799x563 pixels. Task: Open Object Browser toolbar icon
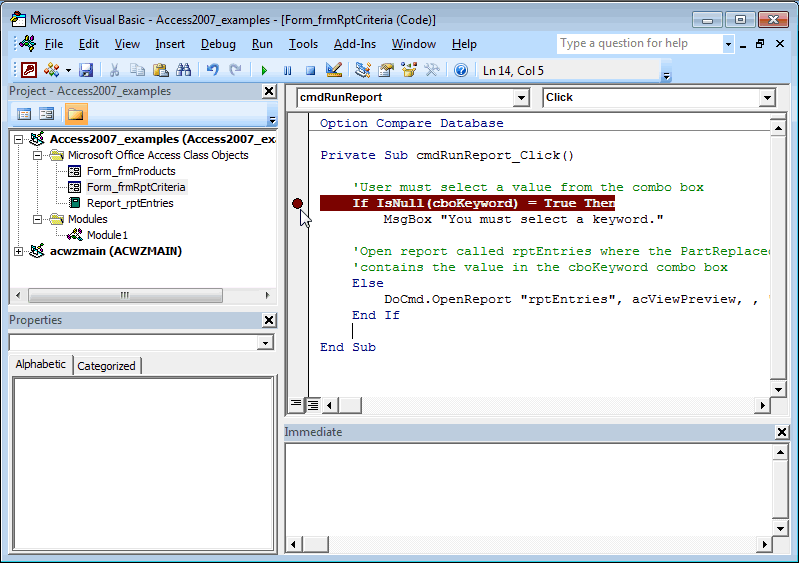(409, 70)
